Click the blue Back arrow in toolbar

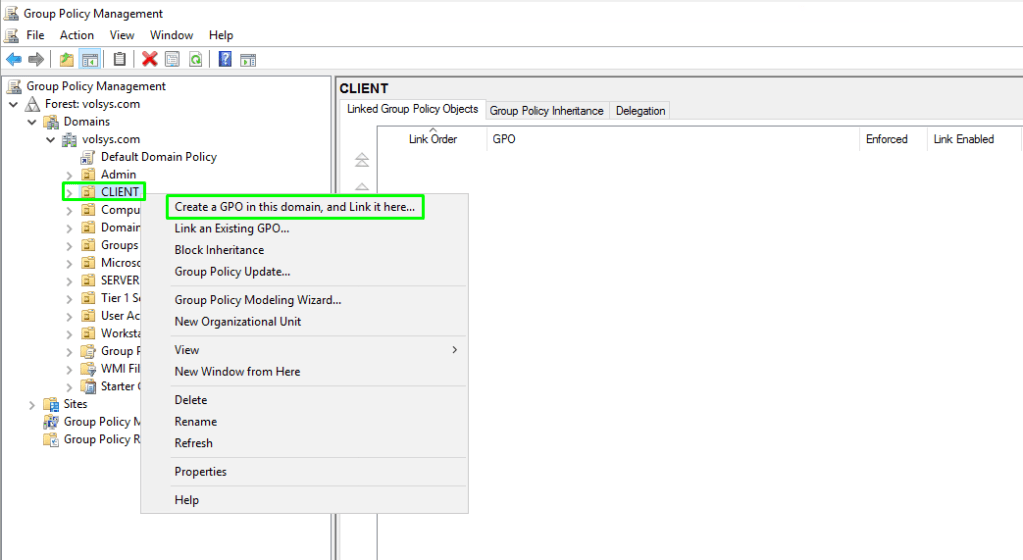point(14,59)
